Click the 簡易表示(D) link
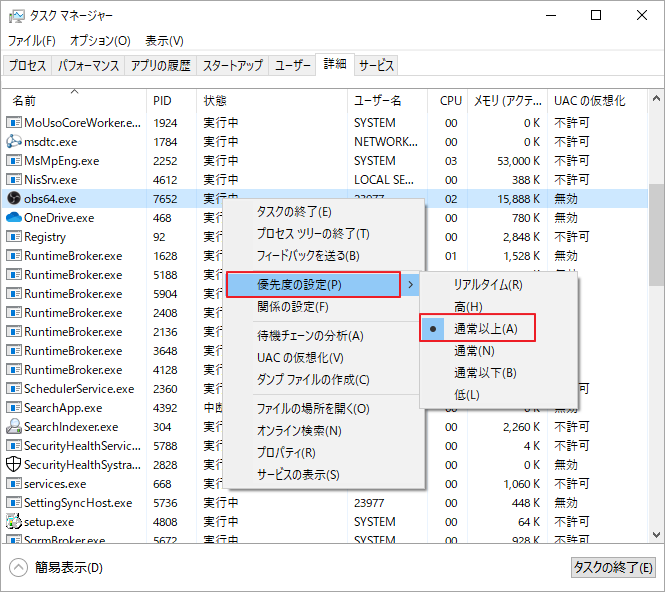Image resolution: width=665 pixels, height=592 pixels. click(x=69, y=567)
